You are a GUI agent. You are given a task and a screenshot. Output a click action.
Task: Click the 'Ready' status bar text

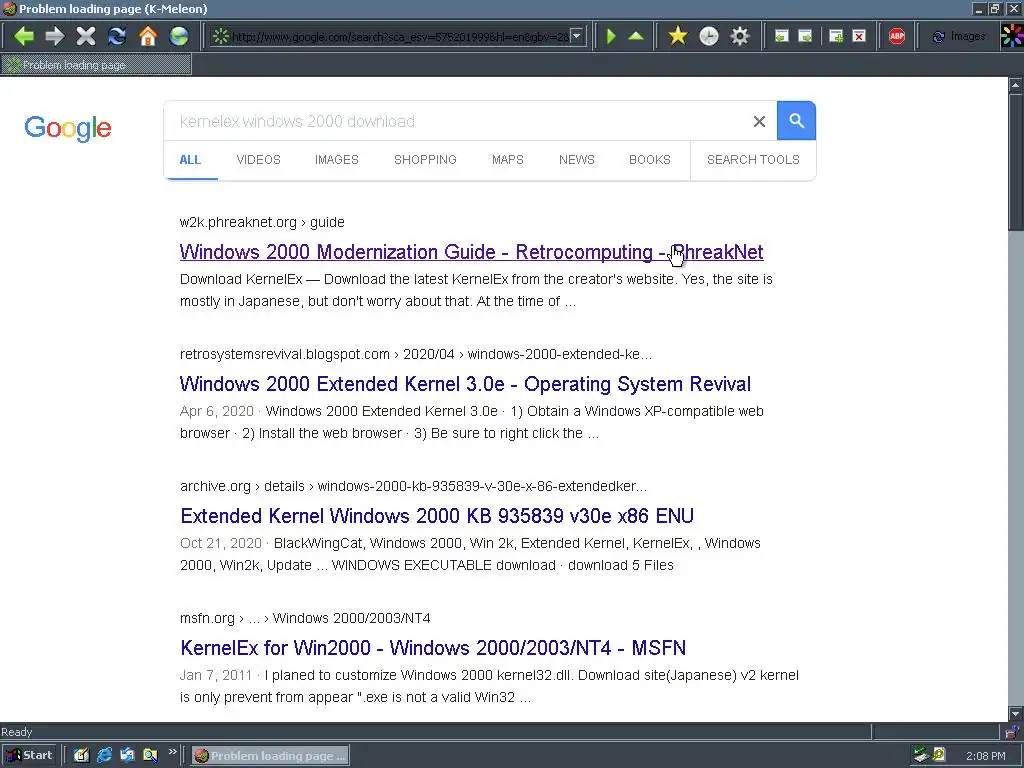coord(16,732)
